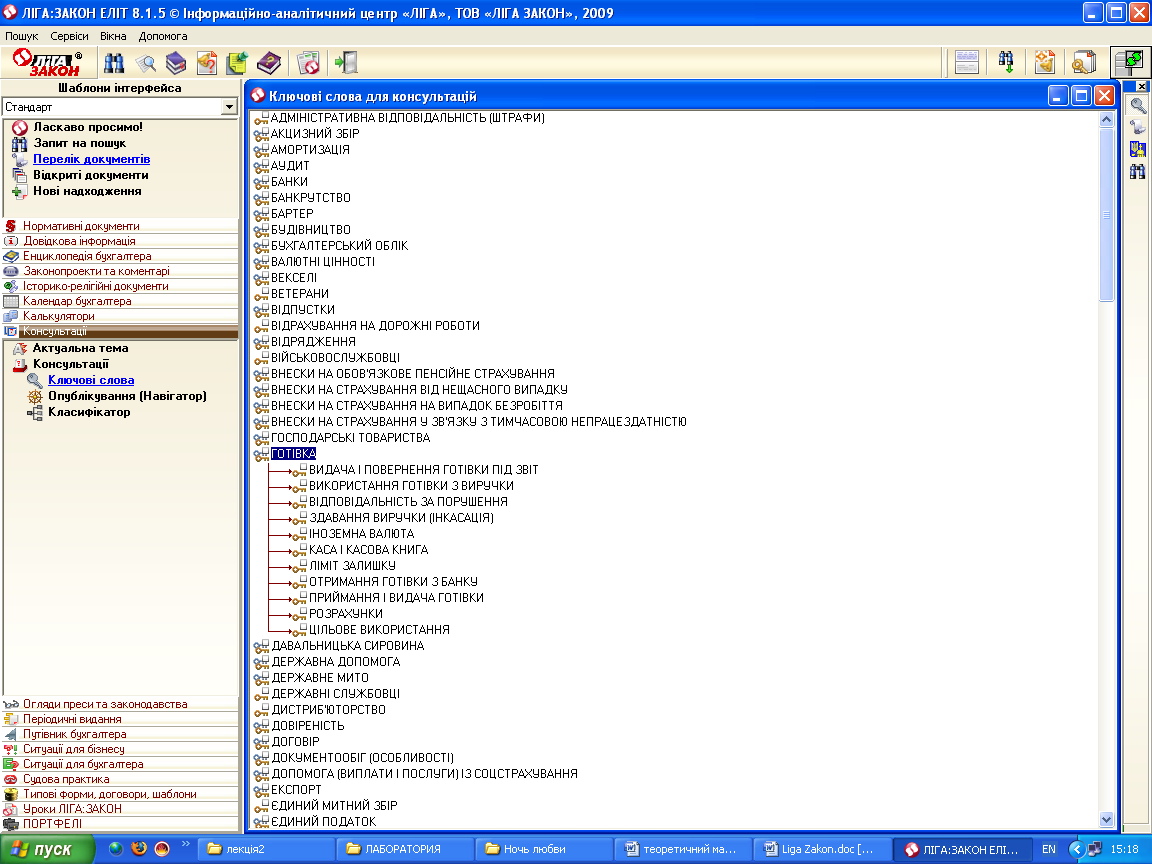Click the keyword list scroll down arrow

pos(1106,819)
